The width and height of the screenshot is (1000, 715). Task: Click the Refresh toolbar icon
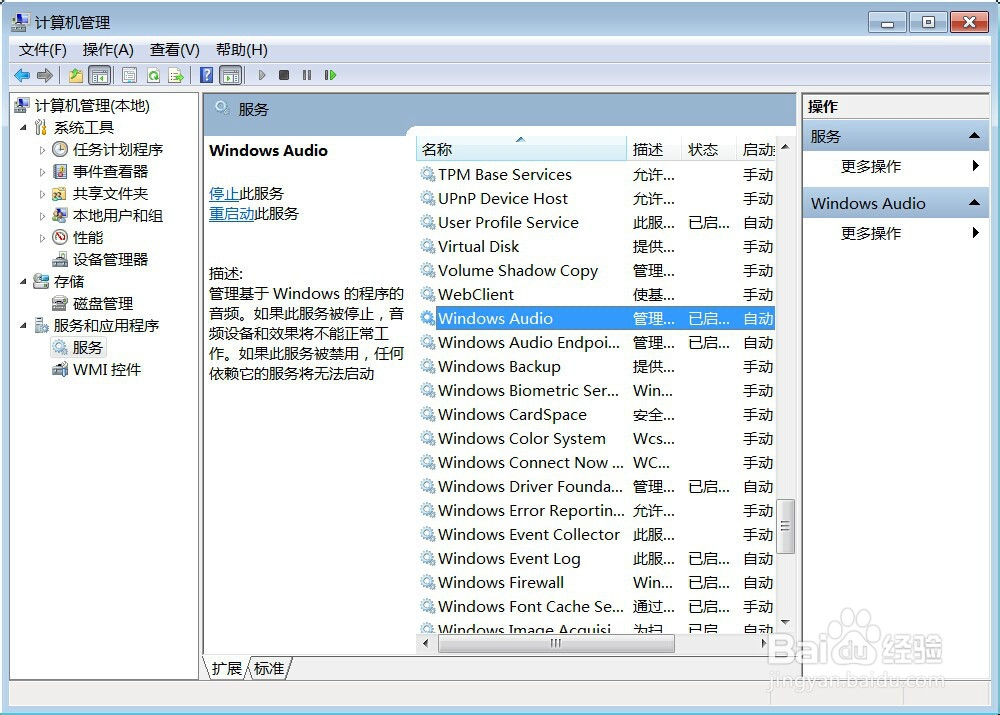coord(153,75)
